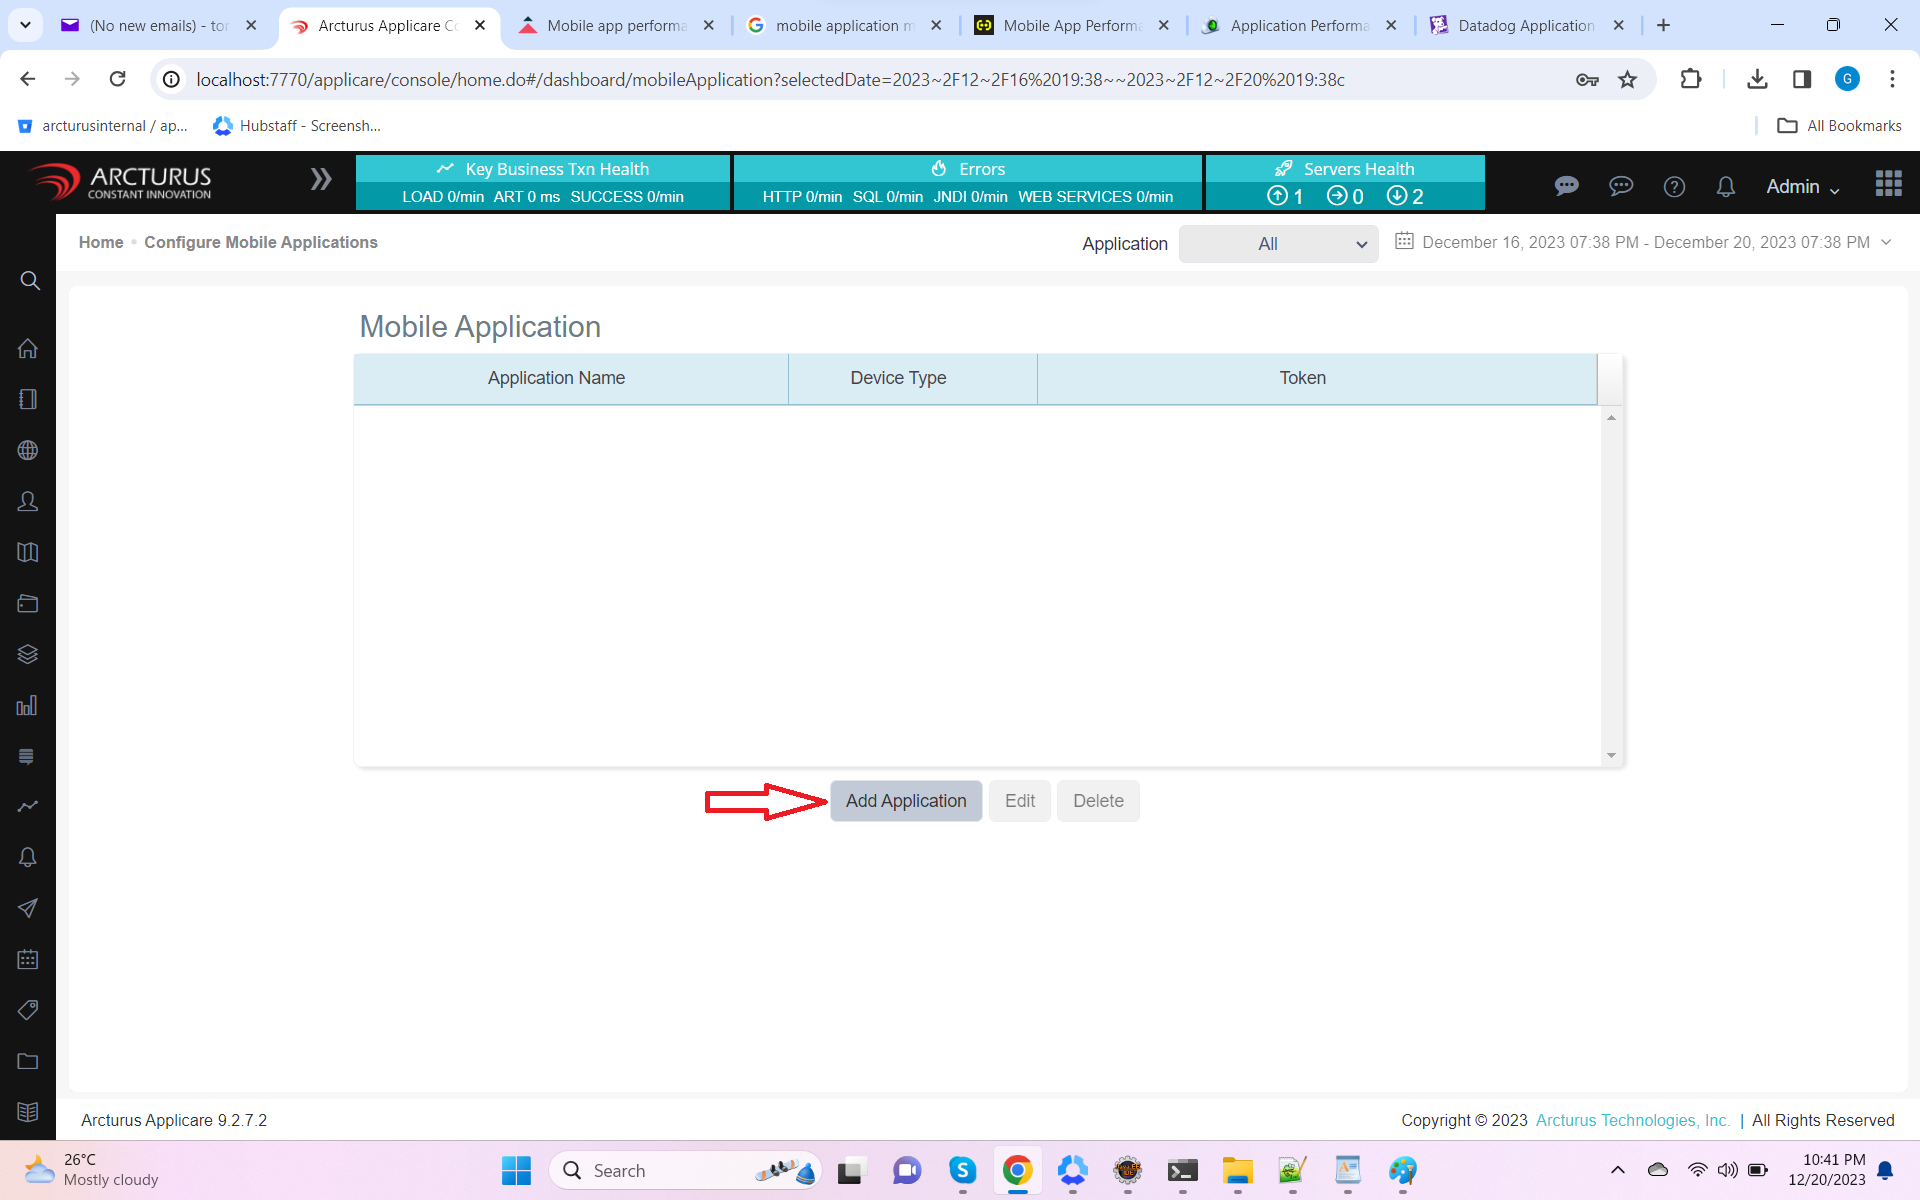Expand the sidebar with double chevron
Image resolution: width=1920 pixels, height=1200 pixels.
coord(320,180)
